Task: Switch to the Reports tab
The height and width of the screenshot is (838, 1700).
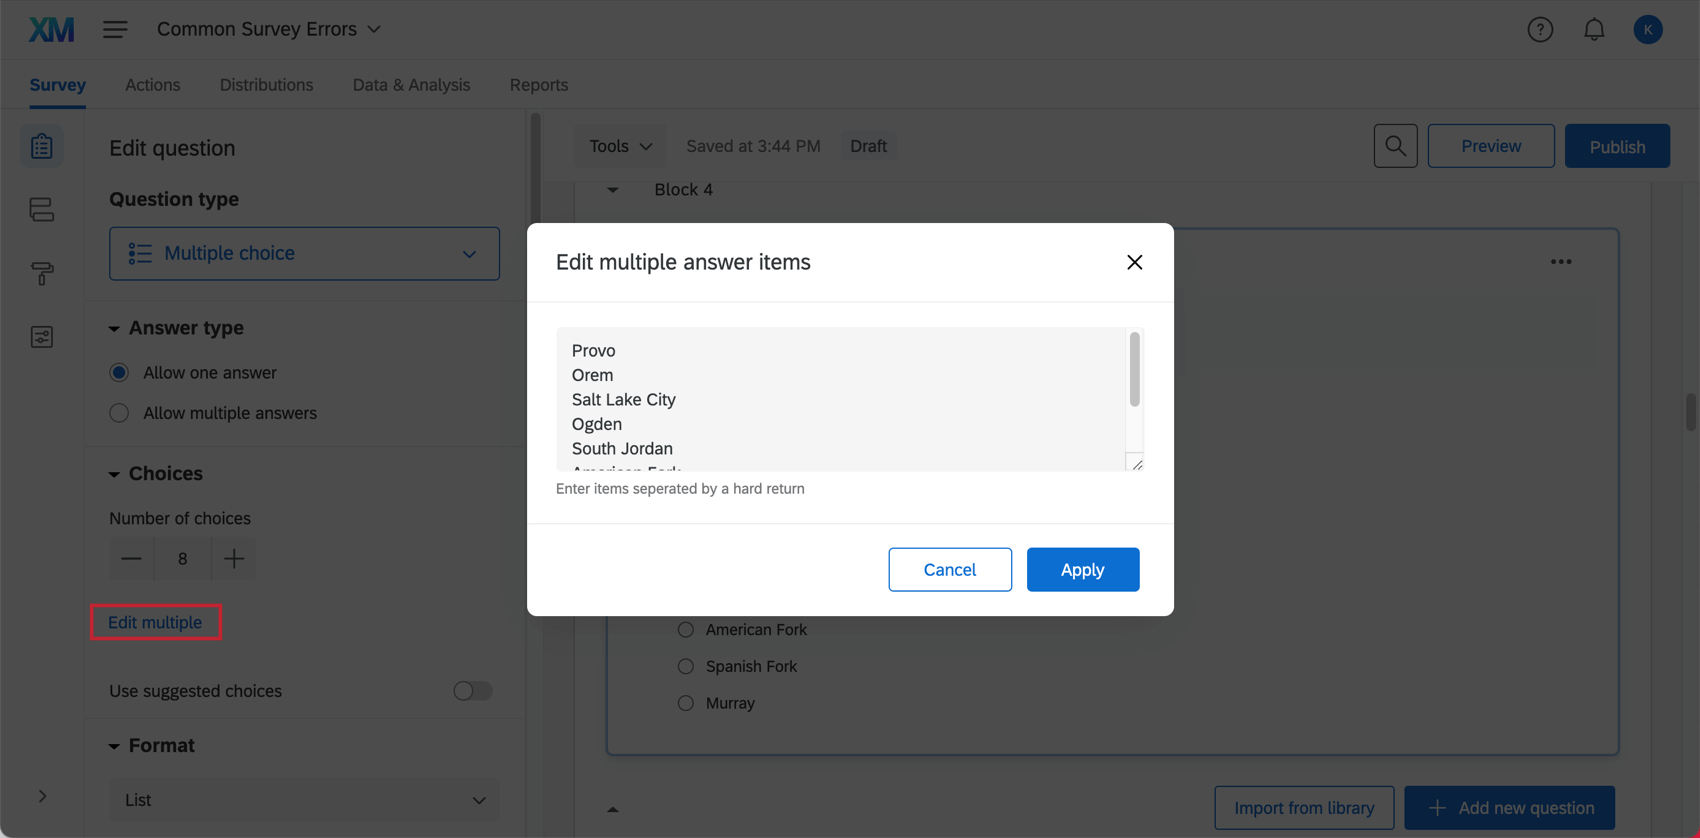Action: [x=539, y=85]
